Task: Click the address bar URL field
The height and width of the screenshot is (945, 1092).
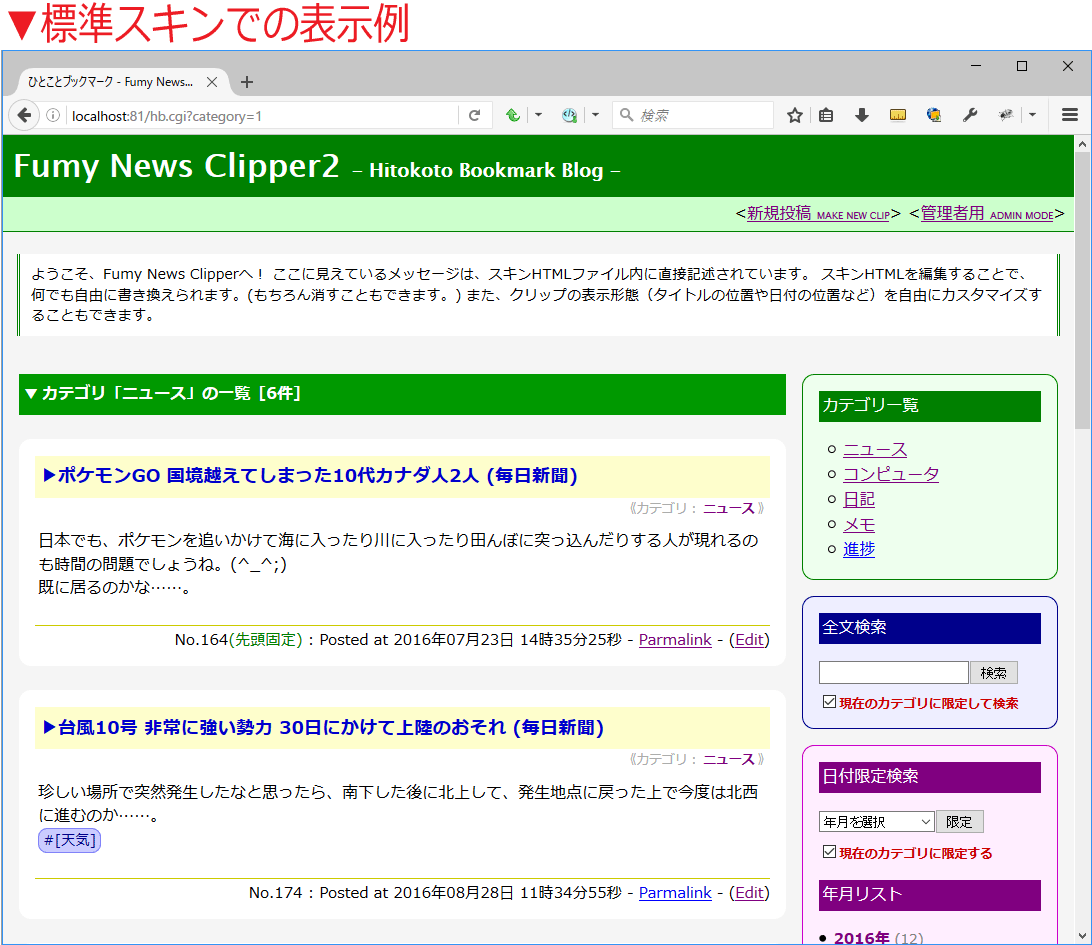Action: click(x=263, y=116)
